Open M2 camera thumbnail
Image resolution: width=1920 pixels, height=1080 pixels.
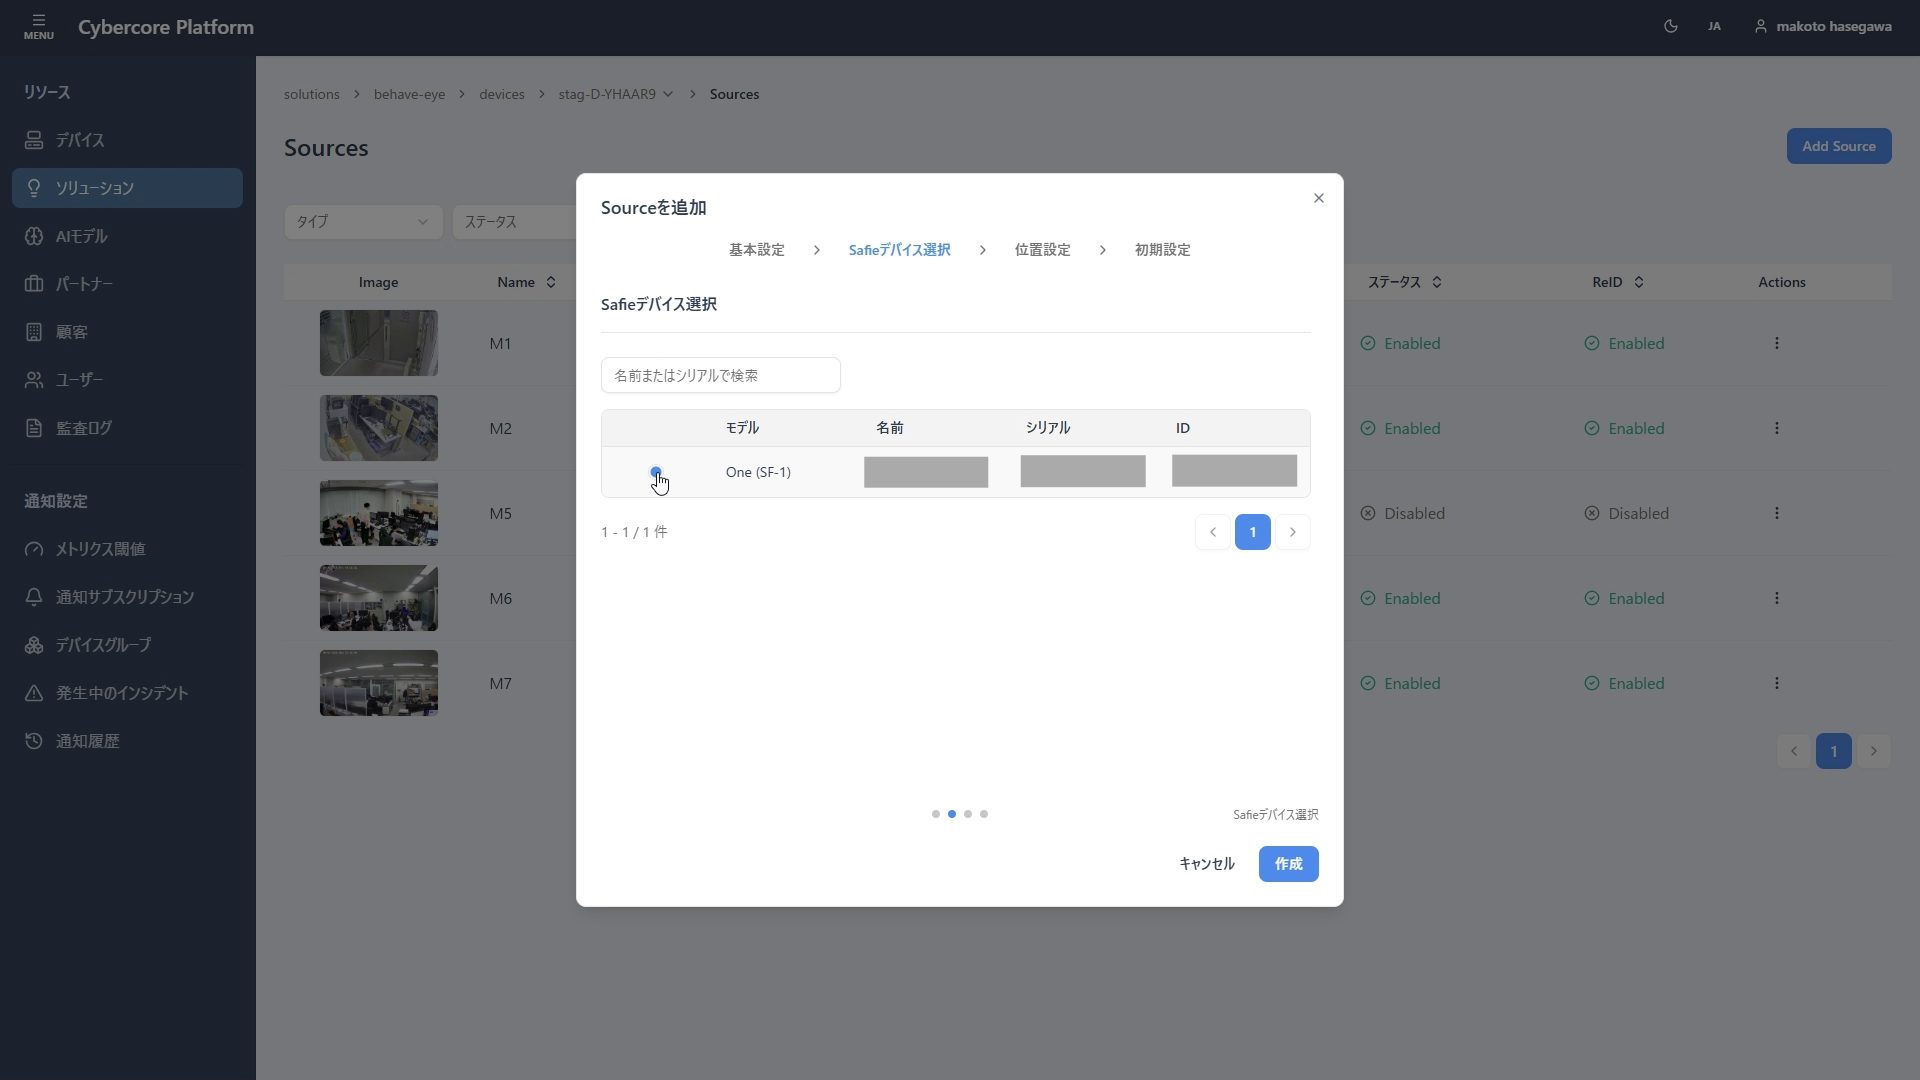click(378, 428)
